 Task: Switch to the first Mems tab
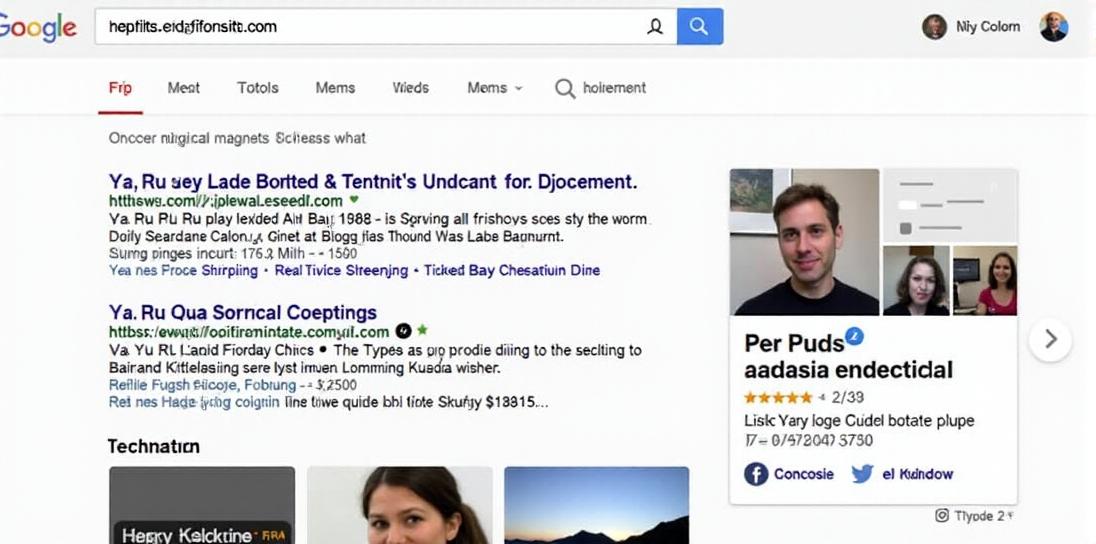point(336,88)
